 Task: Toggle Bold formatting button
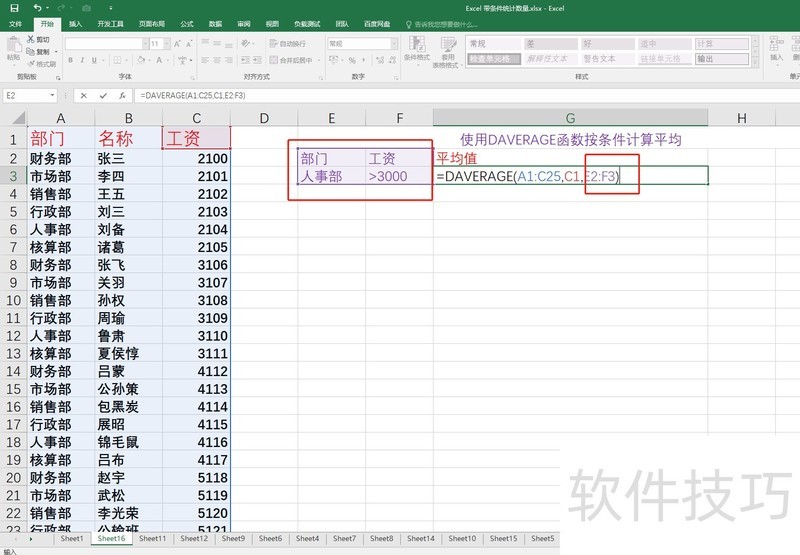point(71,60)
